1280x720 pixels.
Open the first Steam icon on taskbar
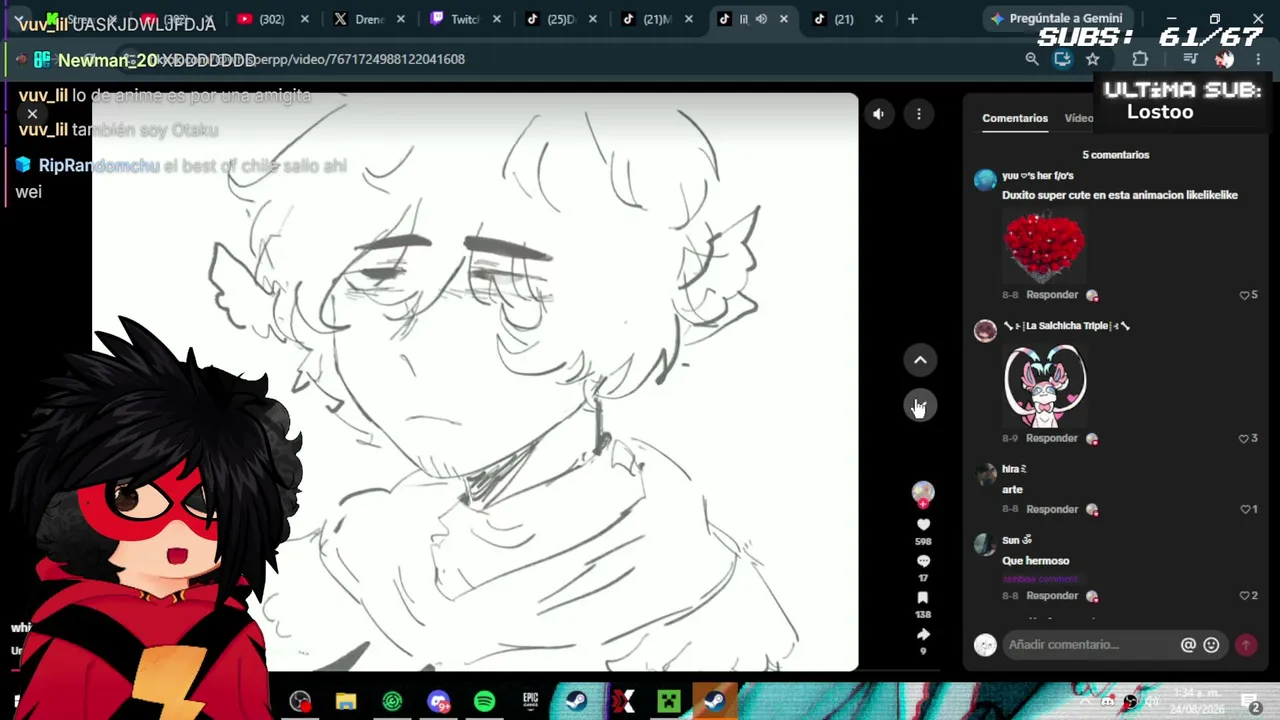click(x=576, y=701)
